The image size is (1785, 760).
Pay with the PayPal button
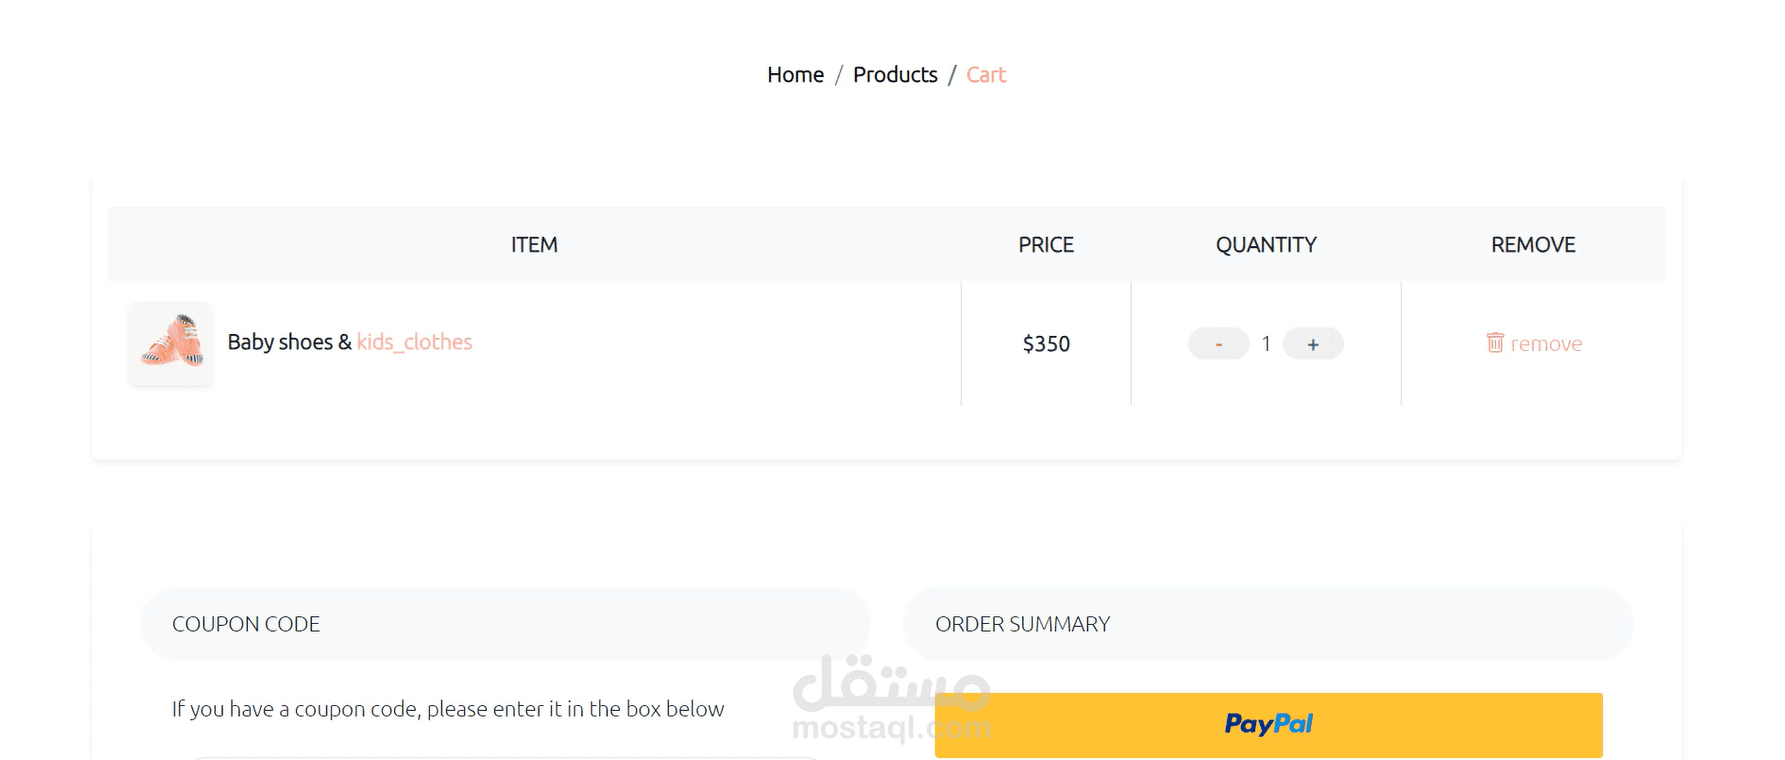[1268, 725]
